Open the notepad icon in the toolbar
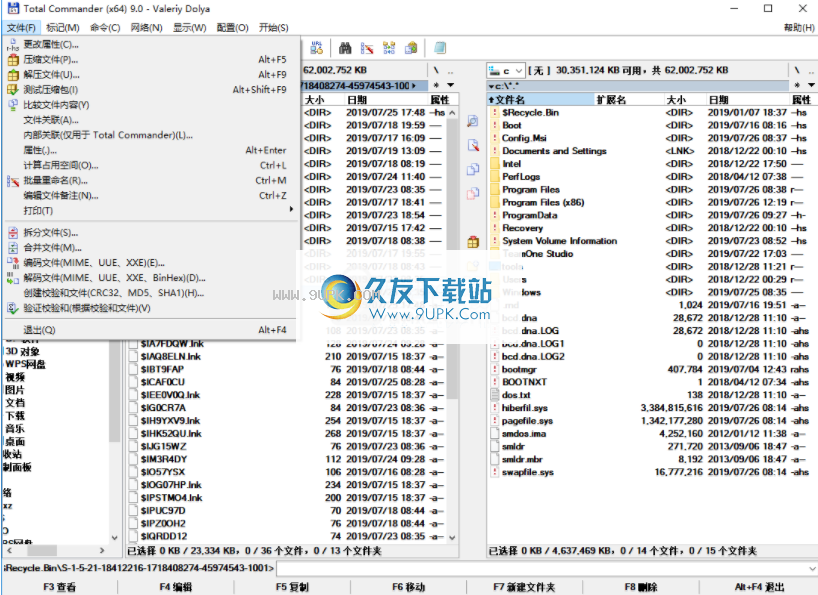Viewport: 818px width, 595px height. tap(440, 48)
